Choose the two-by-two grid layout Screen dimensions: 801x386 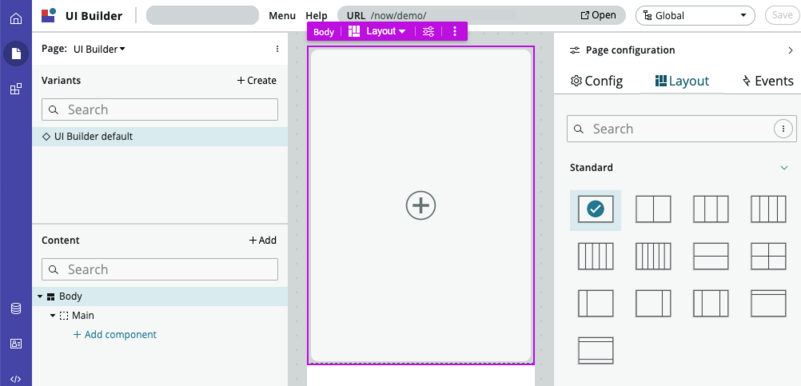pos(768,256)
